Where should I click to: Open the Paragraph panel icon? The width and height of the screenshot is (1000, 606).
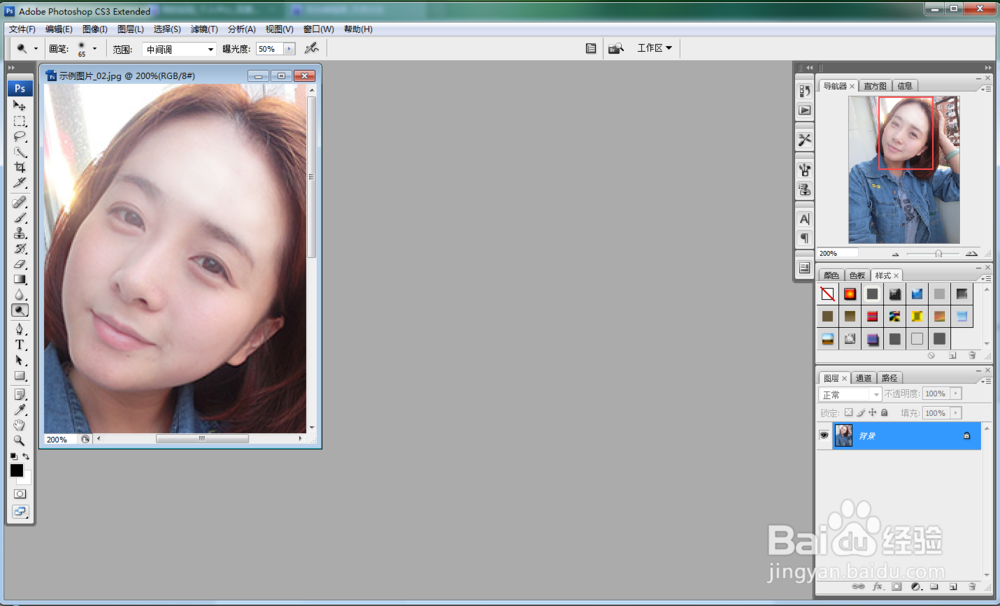click(805, 238)
